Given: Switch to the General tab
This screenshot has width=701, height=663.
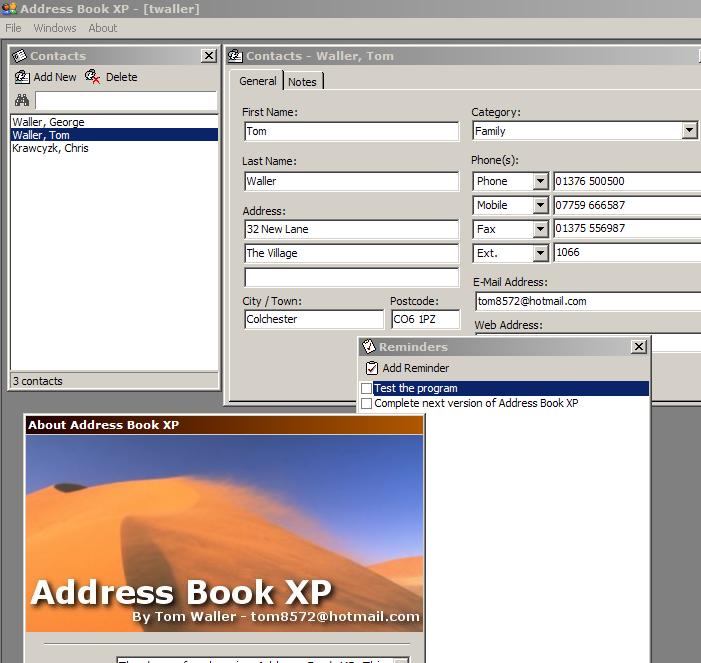Looking at the screenshot, I should pyautogui.click(x=258, y=81).
